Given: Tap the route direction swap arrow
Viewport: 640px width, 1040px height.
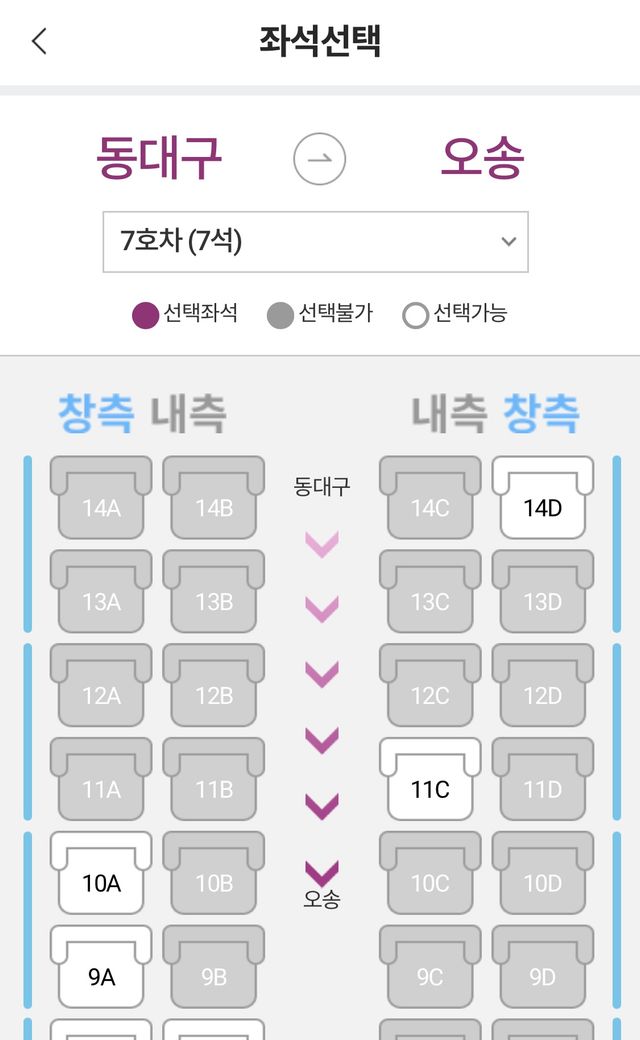Looking at the screenshot, I should pos(319,159).
